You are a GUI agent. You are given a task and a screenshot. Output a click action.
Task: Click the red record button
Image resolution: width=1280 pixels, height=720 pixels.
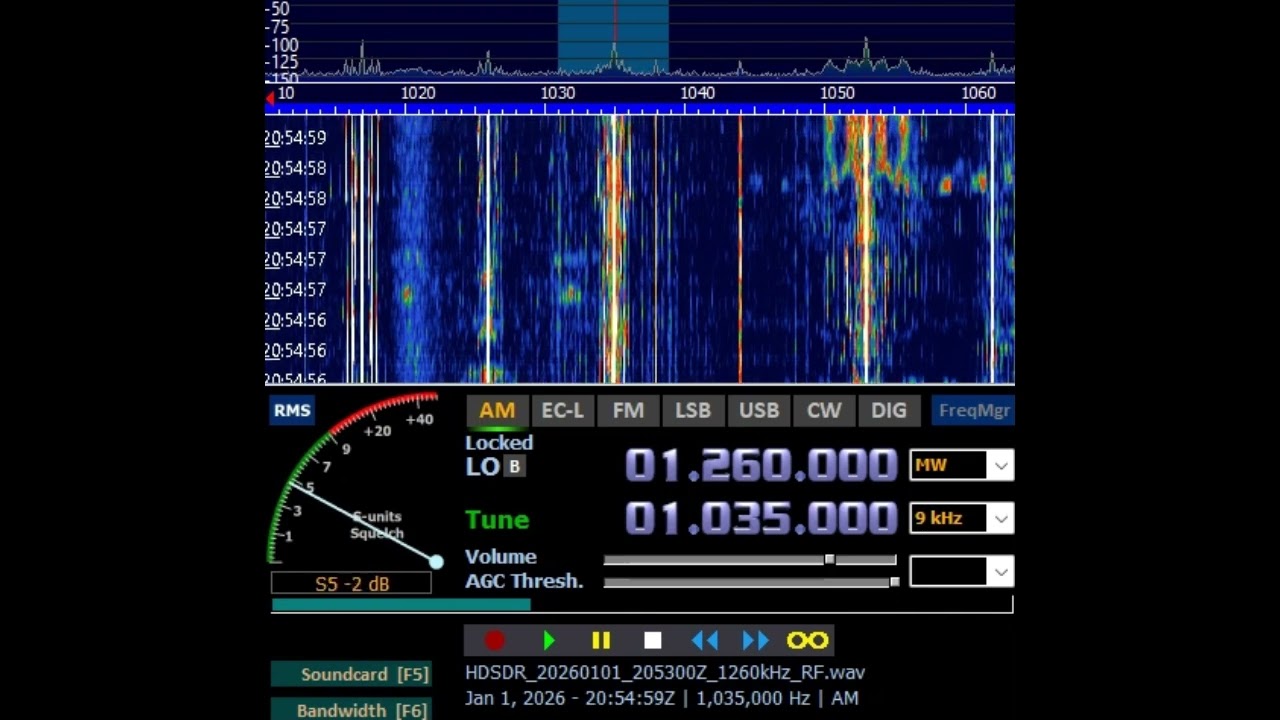tap(495, 641)
